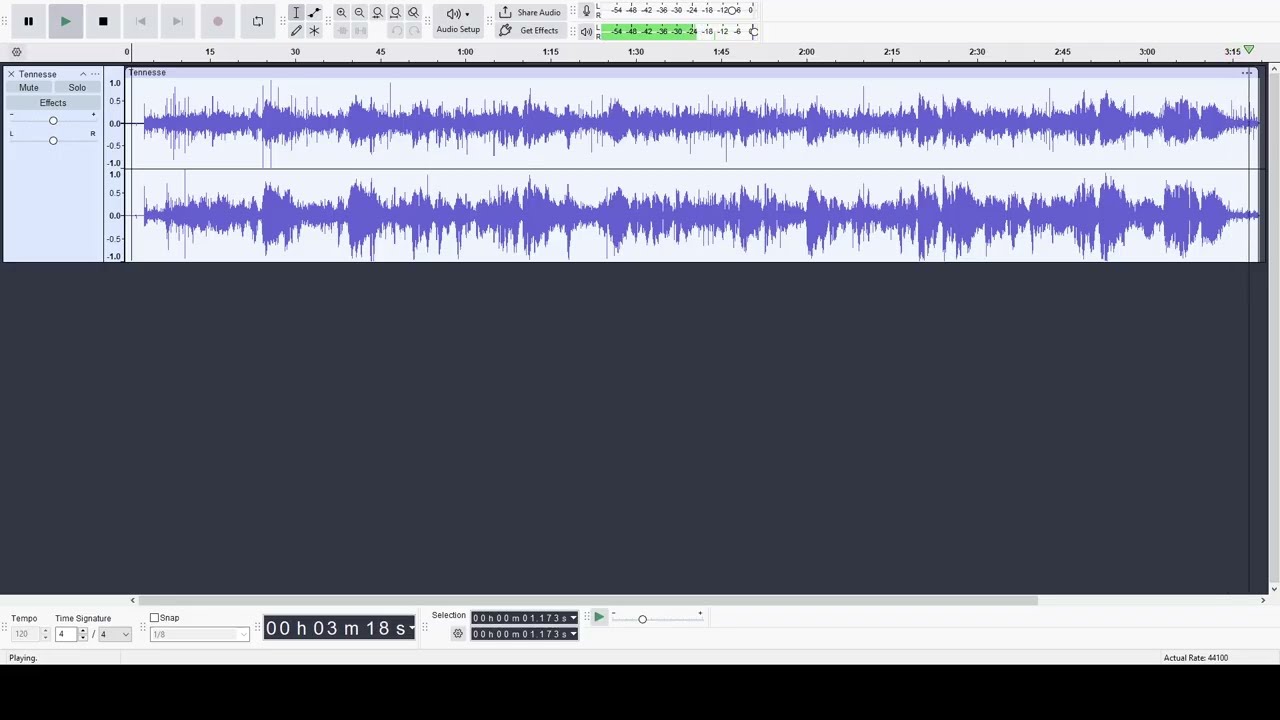Click the Zoom Out magnifier
Screen dimensions: 1280x720
[359, 12]
